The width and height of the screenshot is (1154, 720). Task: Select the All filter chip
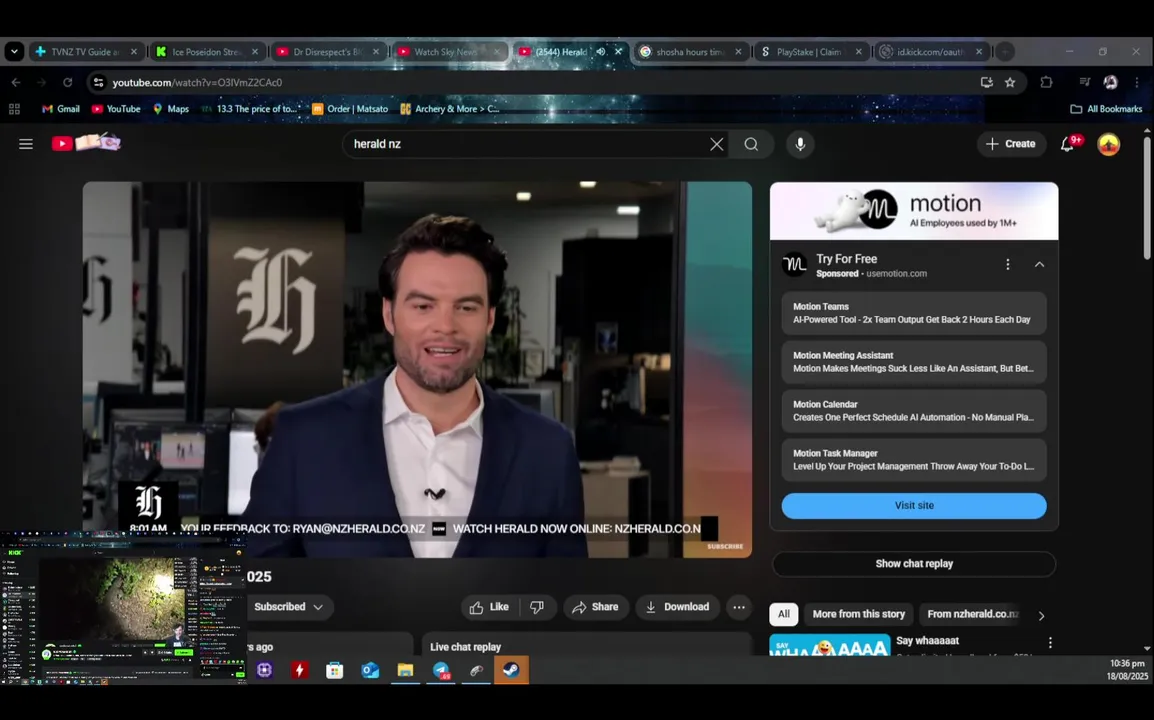click(784, 614)
